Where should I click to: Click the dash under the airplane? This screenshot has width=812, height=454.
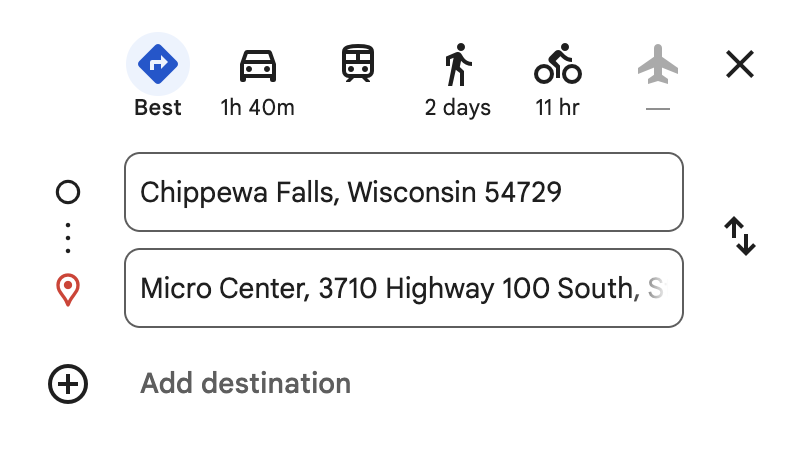point(658,109)
